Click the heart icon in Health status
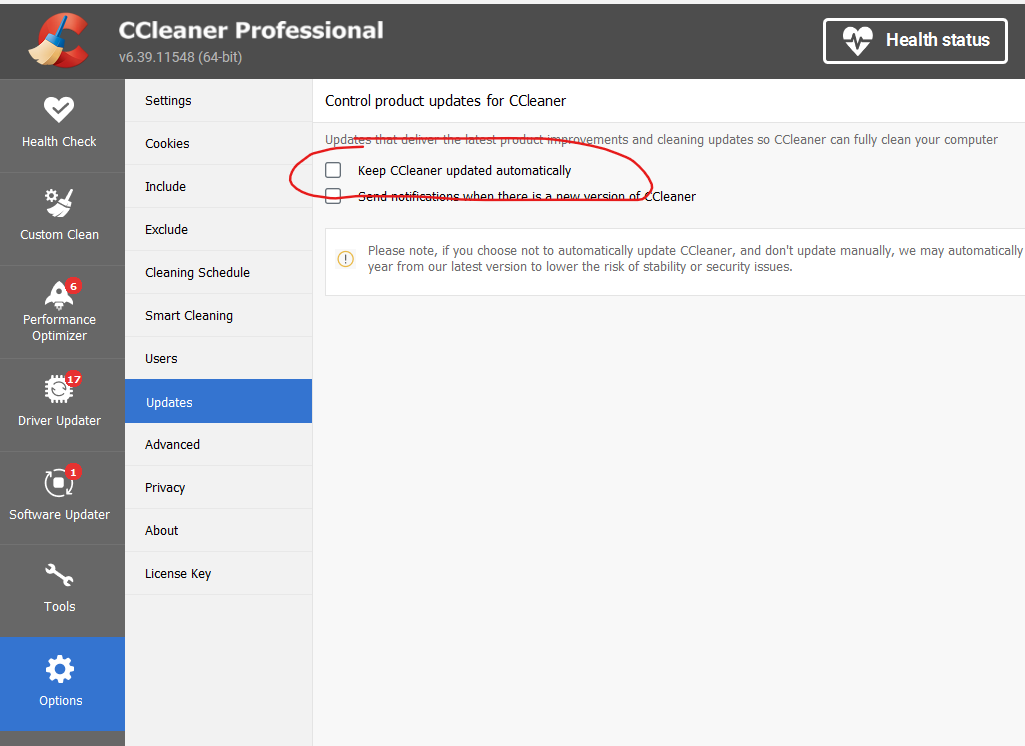This screenshot has height=746, width=1025. point(857,41)
